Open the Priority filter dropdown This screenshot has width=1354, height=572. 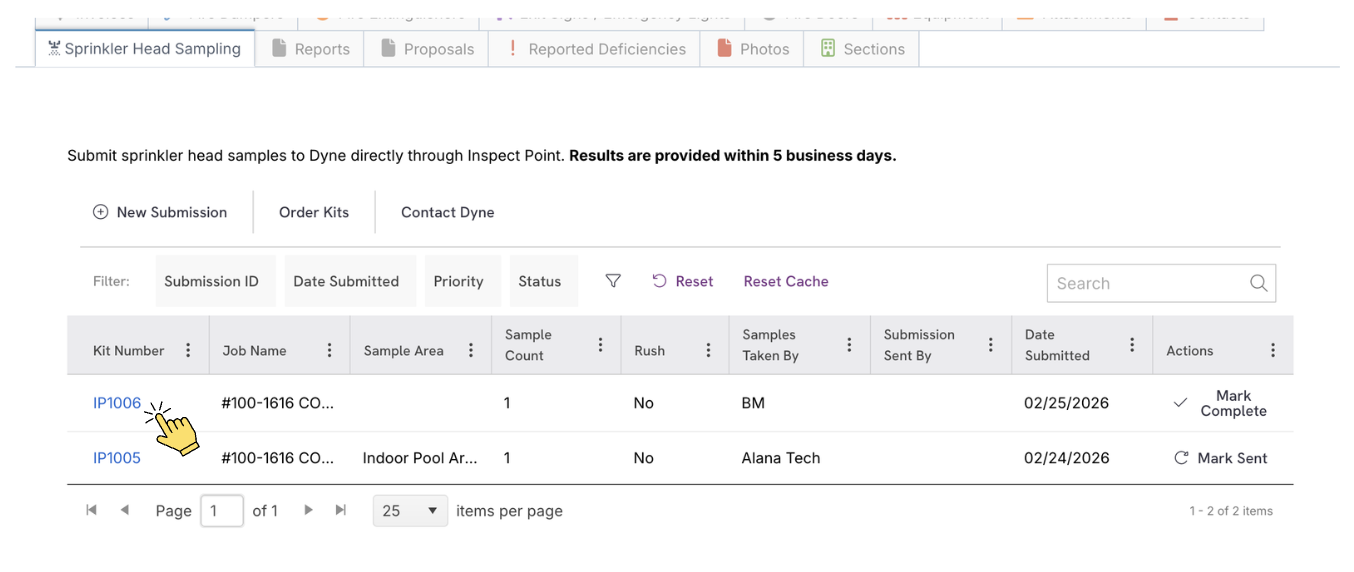point(458,281)
